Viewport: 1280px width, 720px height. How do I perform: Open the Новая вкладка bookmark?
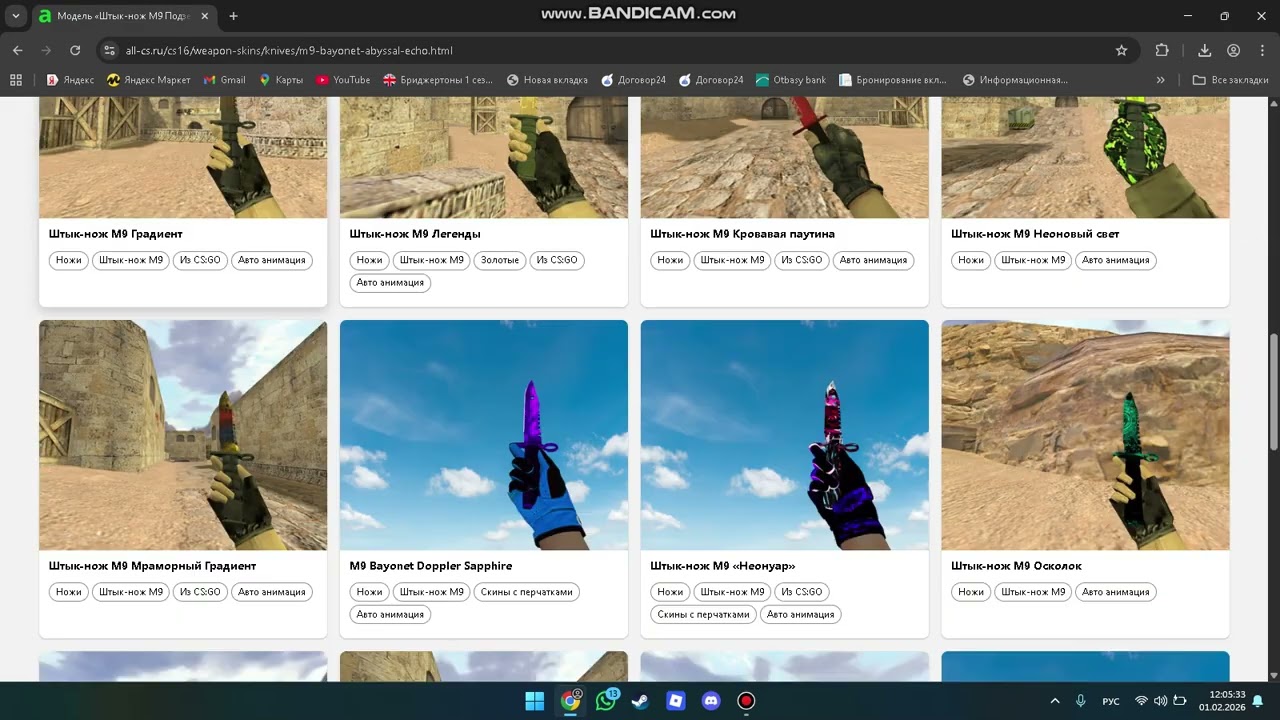[547, 80]
